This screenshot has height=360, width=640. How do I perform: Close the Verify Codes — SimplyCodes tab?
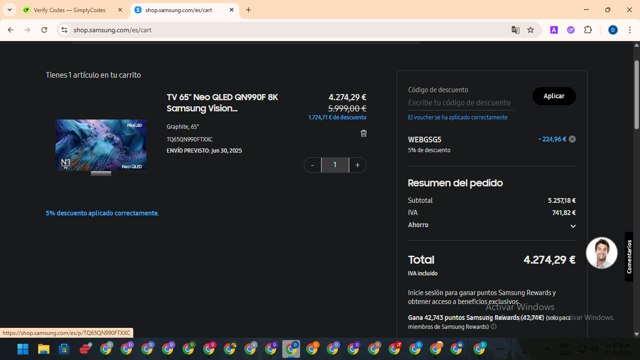120,10
